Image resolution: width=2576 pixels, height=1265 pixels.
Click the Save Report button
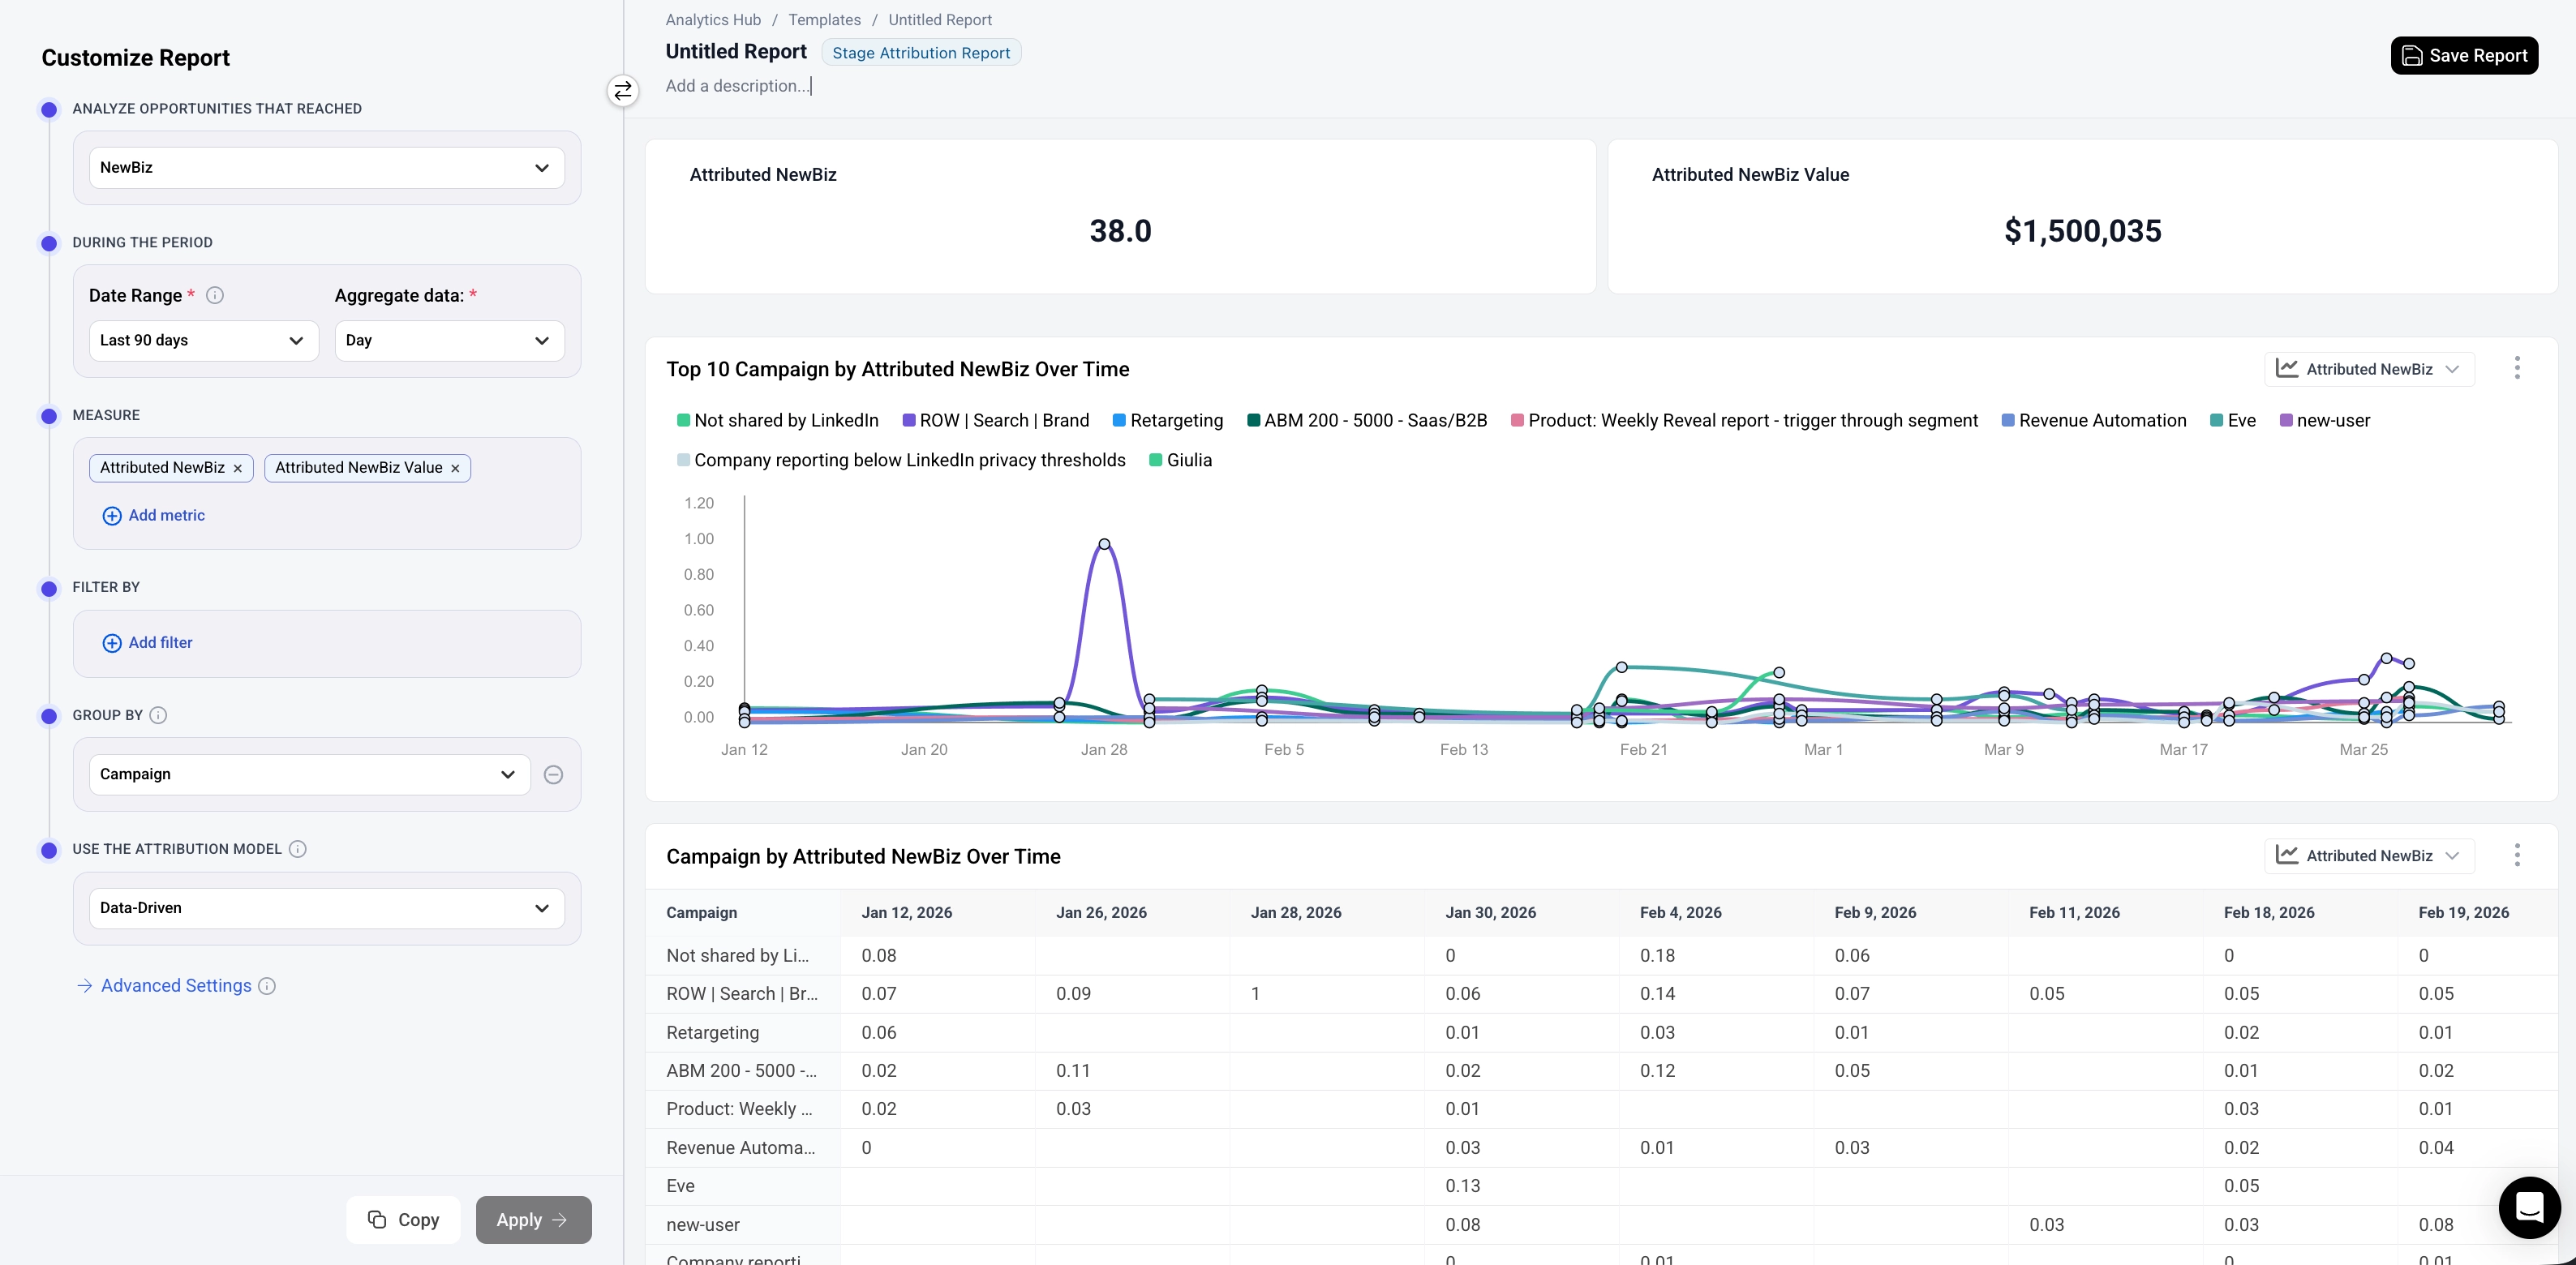click(2463, 56)
